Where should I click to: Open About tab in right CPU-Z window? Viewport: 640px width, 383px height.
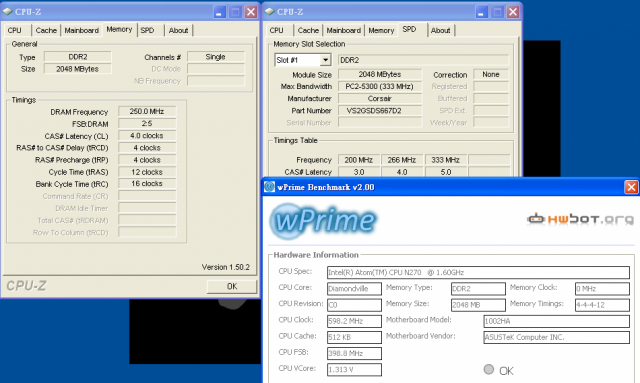440,30
